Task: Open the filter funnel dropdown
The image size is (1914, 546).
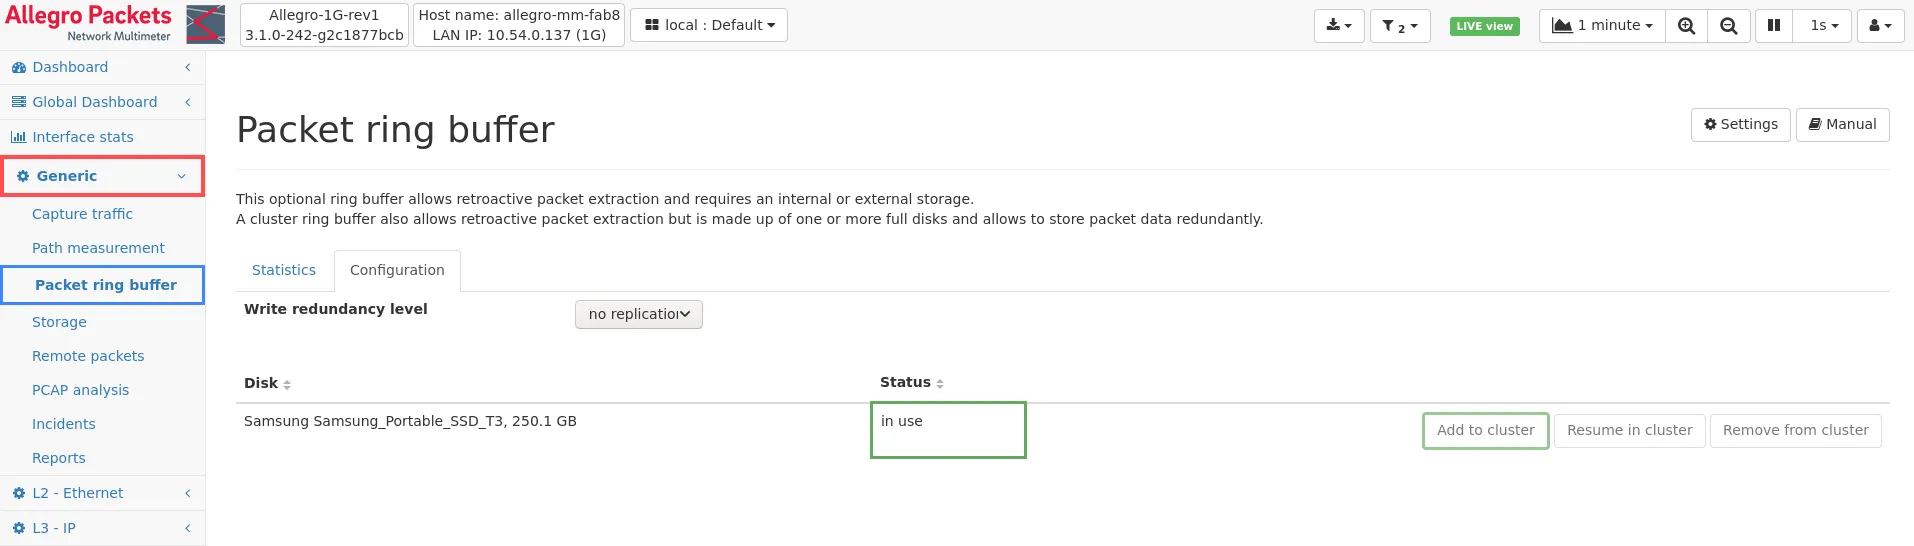Action: tap(1399, 26)
